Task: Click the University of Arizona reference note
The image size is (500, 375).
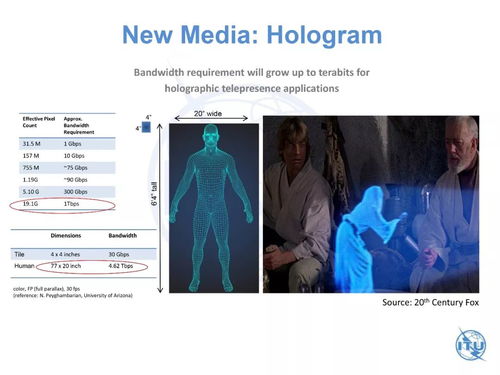Action: tap(73, 296)
